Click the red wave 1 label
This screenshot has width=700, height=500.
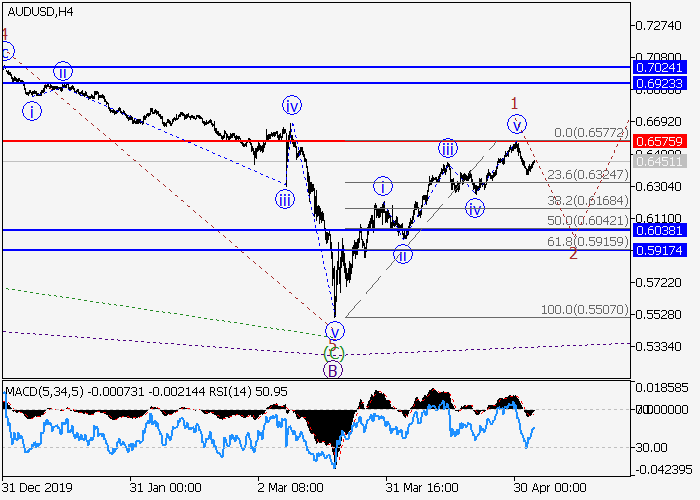(x=514, y=103)
